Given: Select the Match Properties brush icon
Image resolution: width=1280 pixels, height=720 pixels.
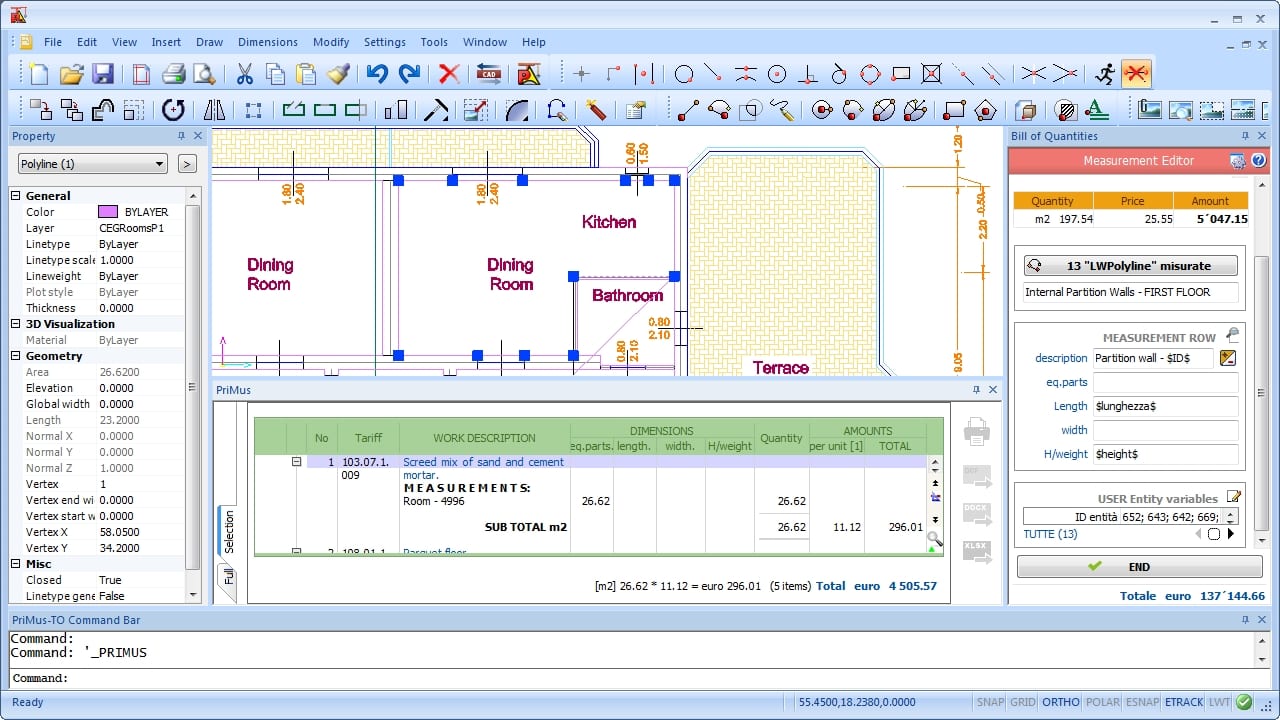Looking at the screenshot, I should (x=338, y=74).
